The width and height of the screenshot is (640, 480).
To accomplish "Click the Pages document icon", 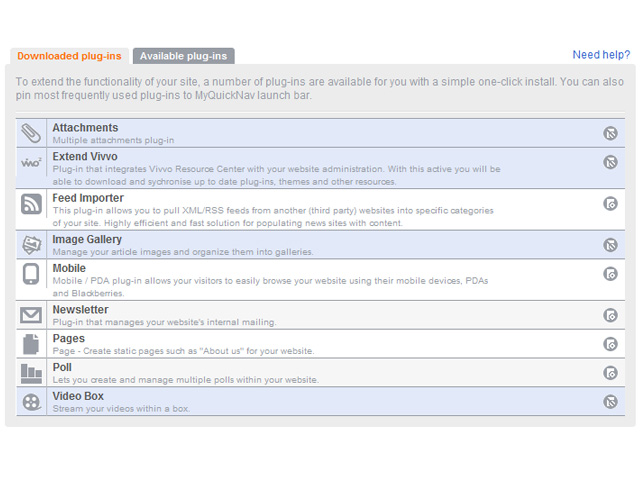I will pos(31,344).
